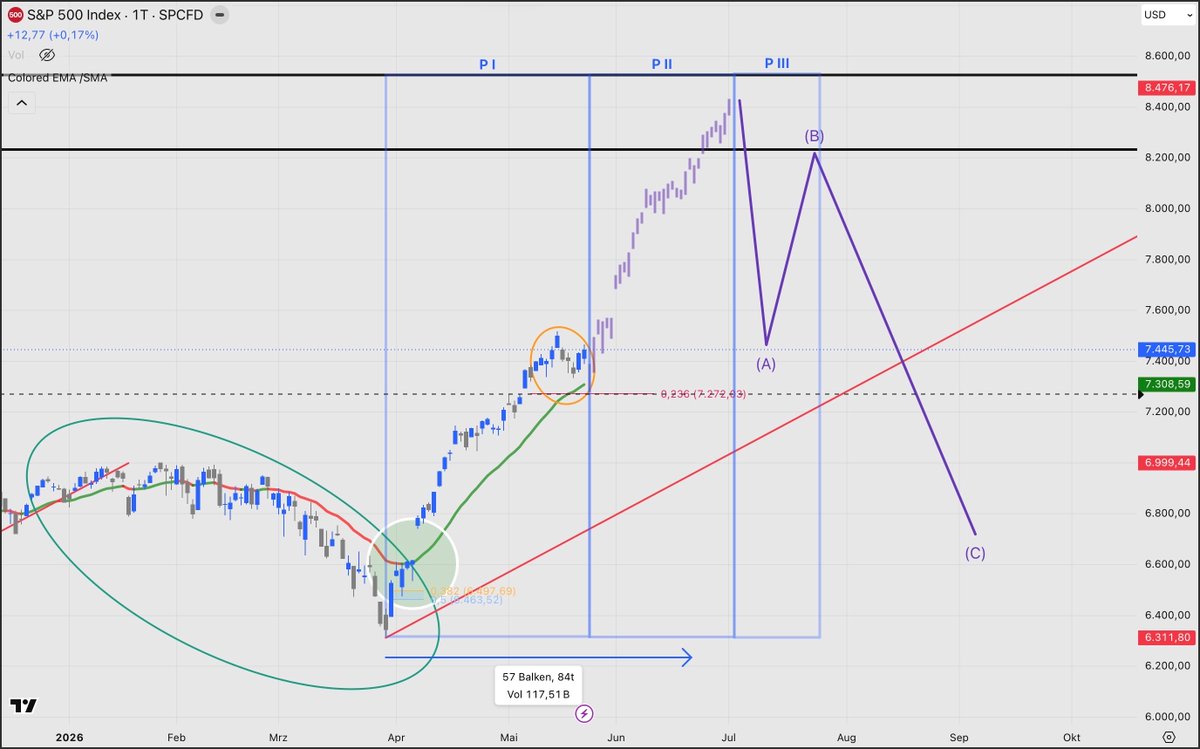Click the red 6.311,80 price tag
The height and width of the screenshot is (749, 1200).
1165,638
